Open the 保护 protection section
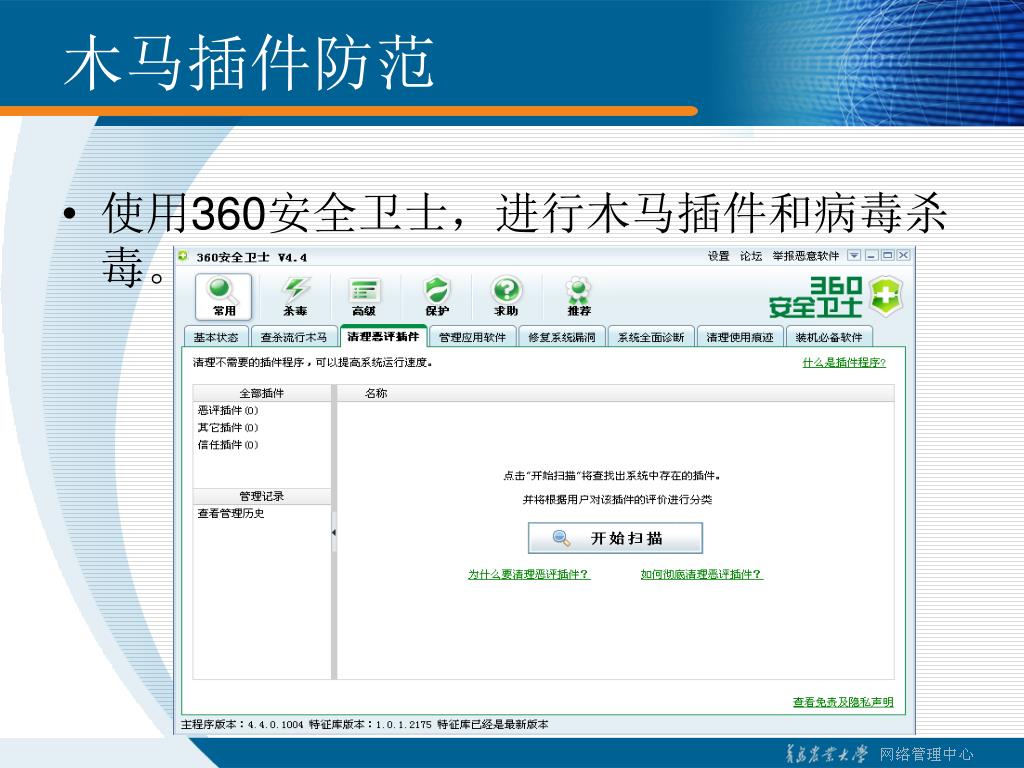The height and width of the screenshot is (768, 1024). (x=436, y=297)
